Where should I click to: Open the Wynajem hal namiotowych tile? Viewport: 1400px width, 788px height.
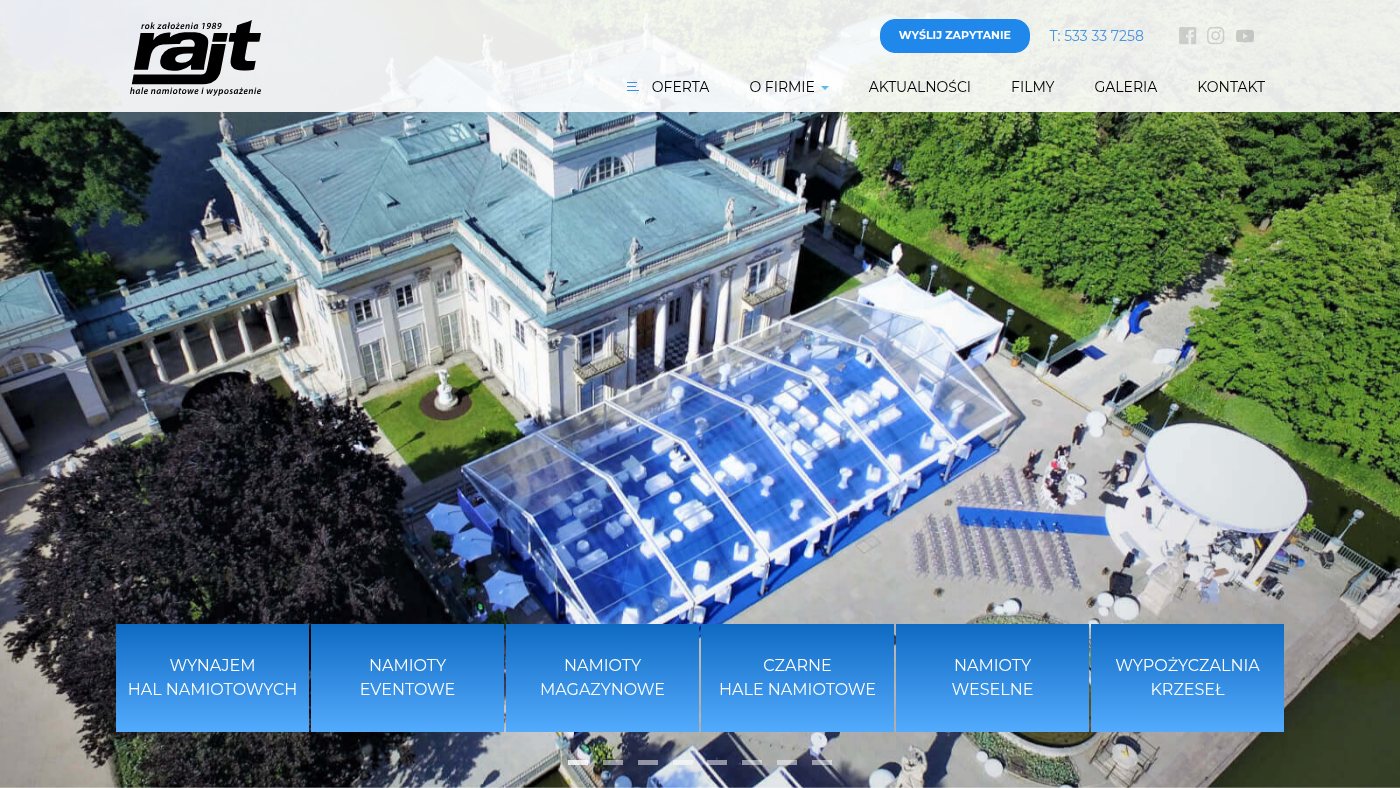[x=212, y=678]
